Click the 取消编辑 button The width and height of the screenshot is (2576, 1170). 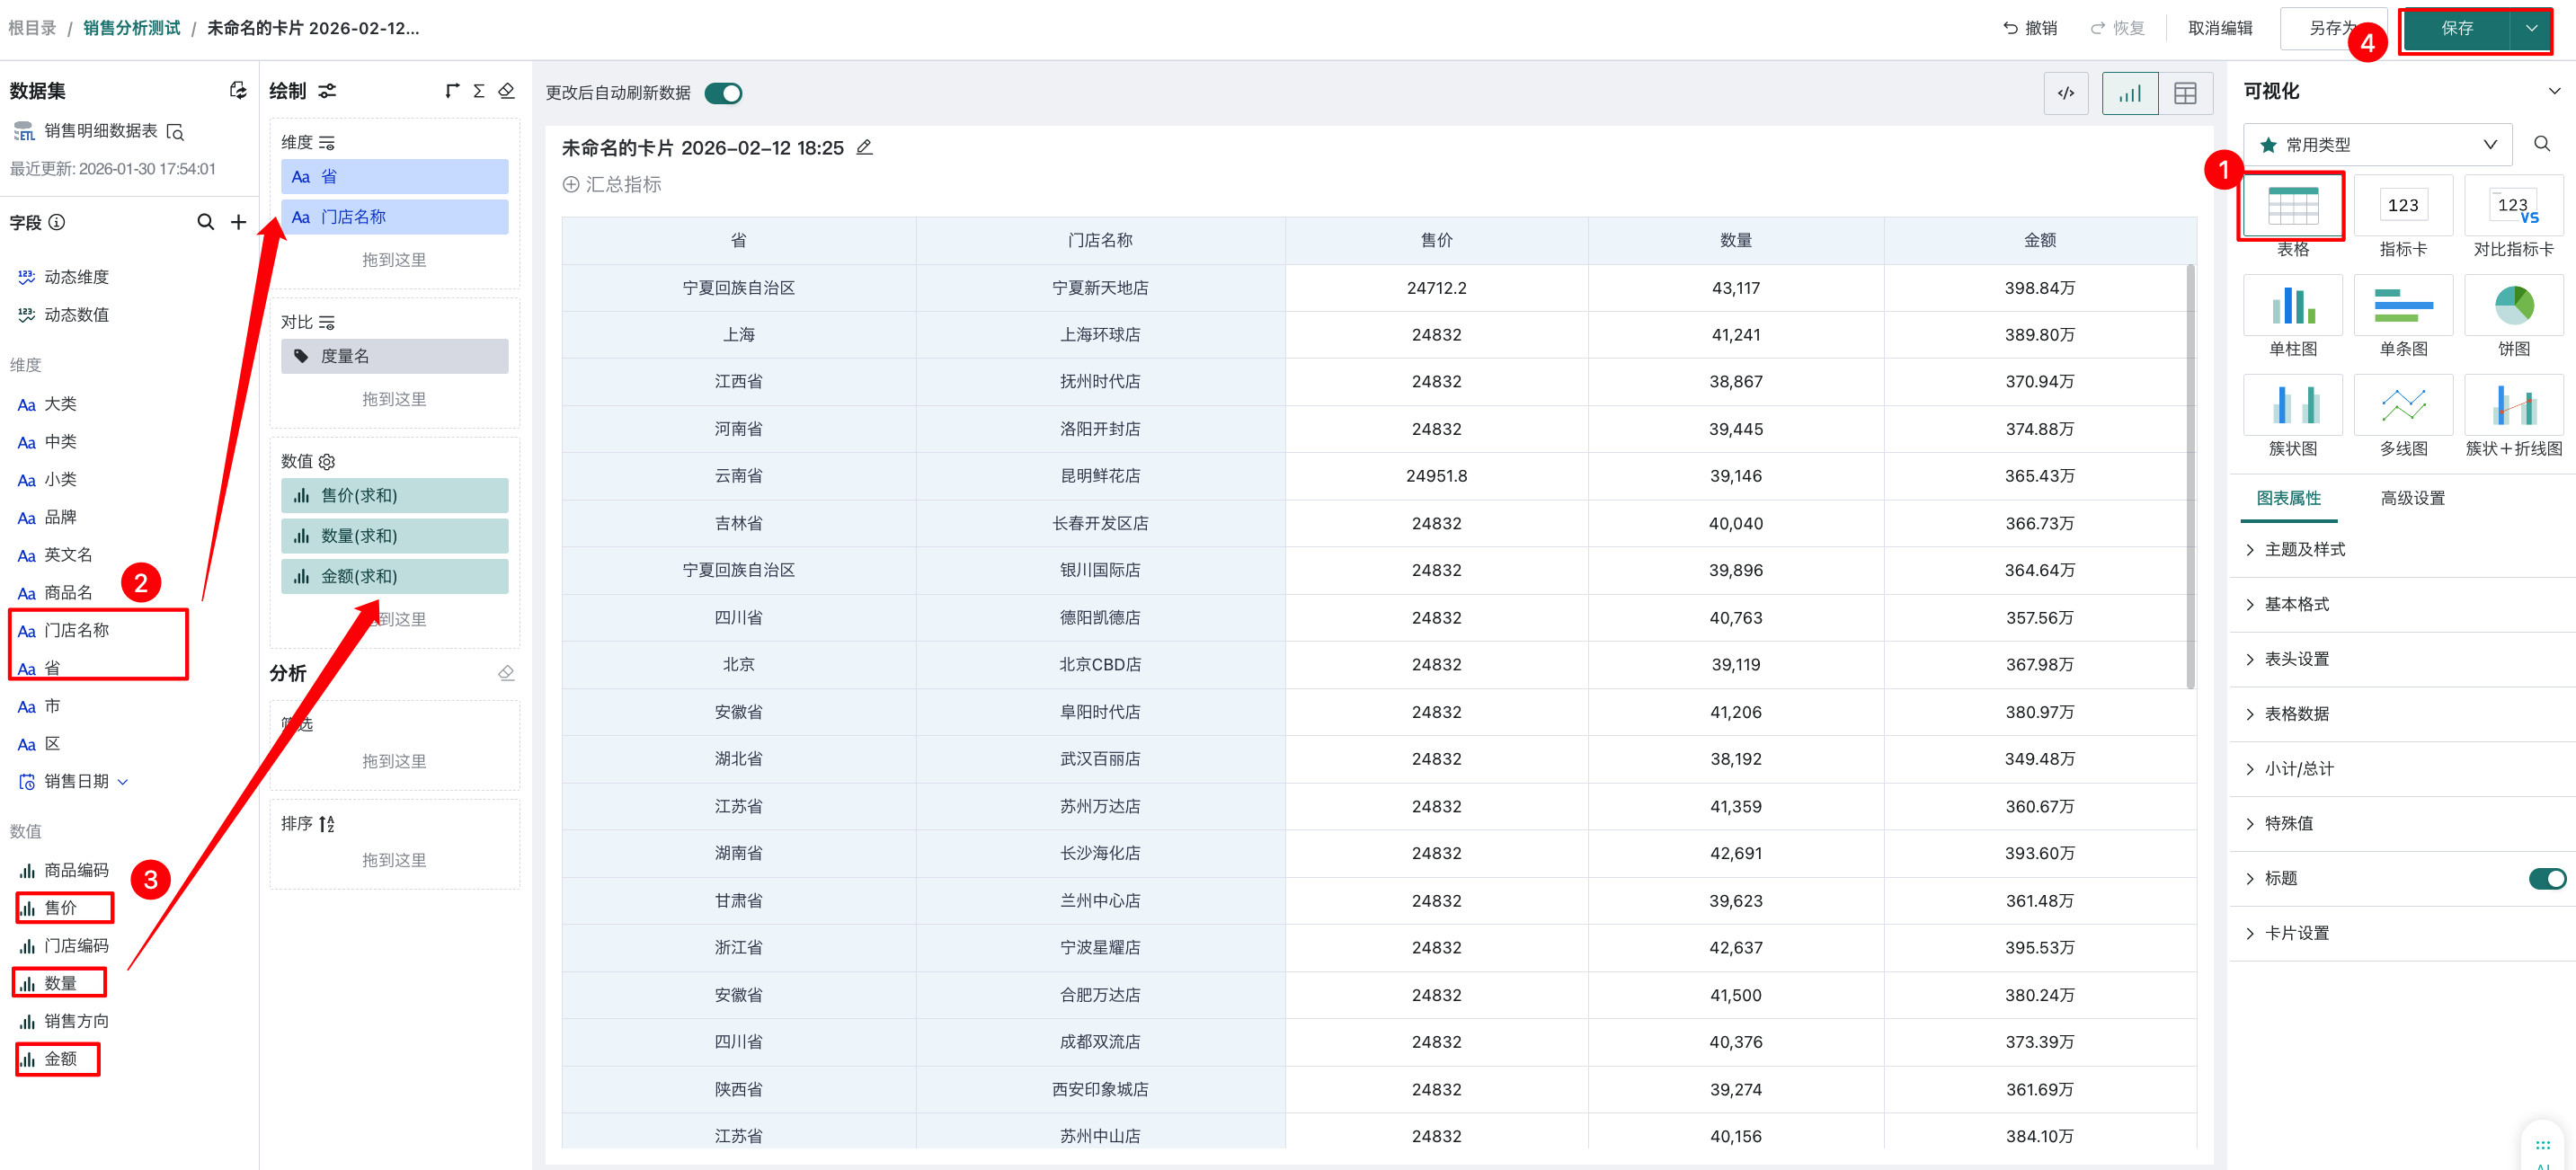click(x=2219, y=28)
